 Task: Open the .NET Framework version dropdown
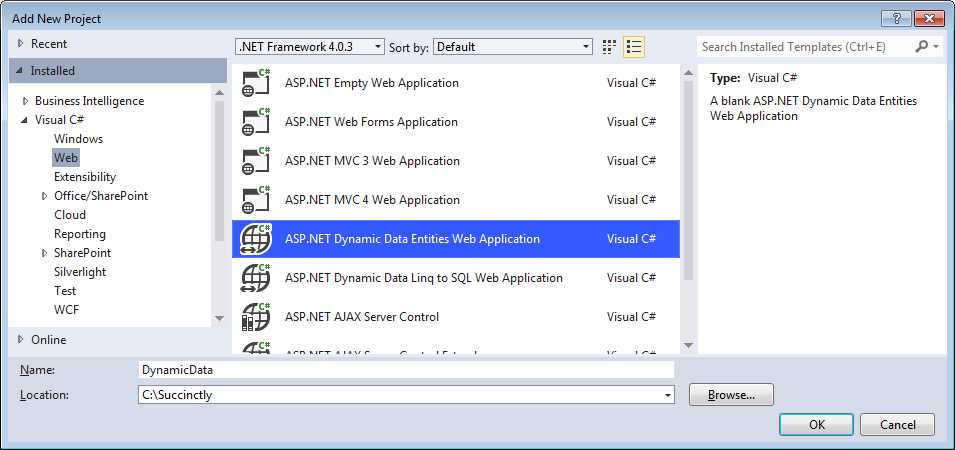pos(310,47)
